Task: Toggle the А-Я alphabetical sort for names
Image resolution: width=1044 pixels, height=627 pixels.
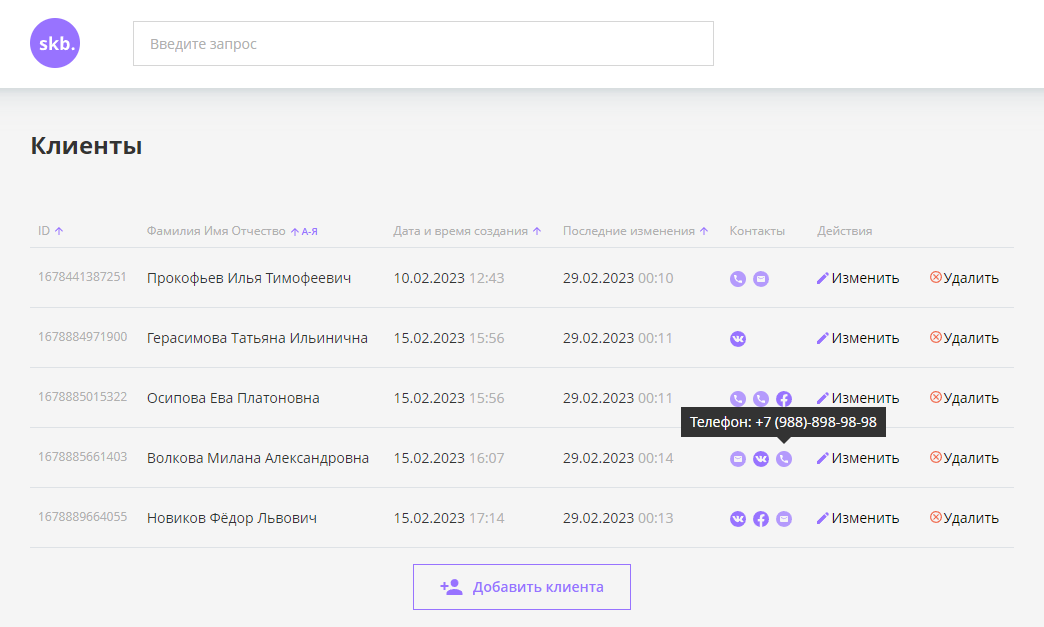Action: pyautogui.click(x=306, y=230)
